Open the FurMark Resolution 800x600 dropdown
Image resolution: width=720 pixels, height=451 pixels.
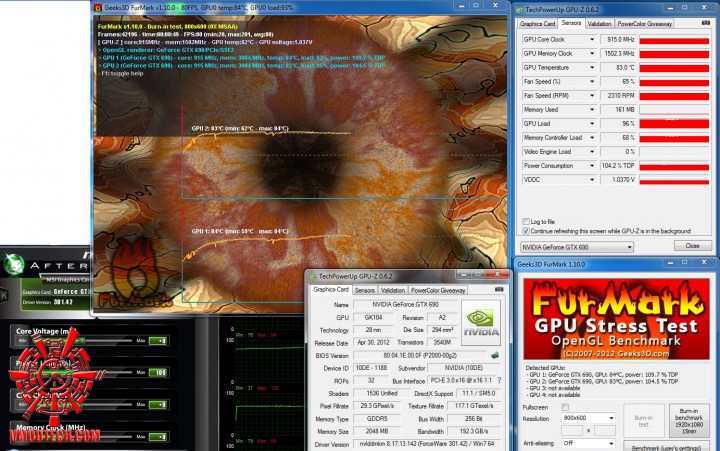pyautogui.click(x=588, y=418)
